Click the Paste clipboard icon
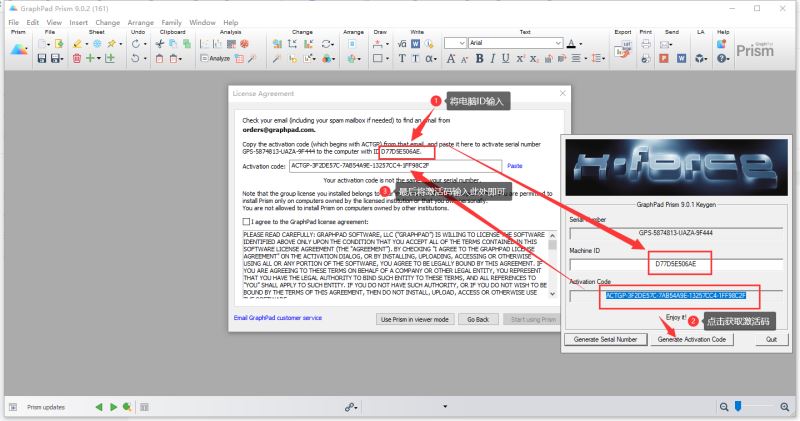 160,59
